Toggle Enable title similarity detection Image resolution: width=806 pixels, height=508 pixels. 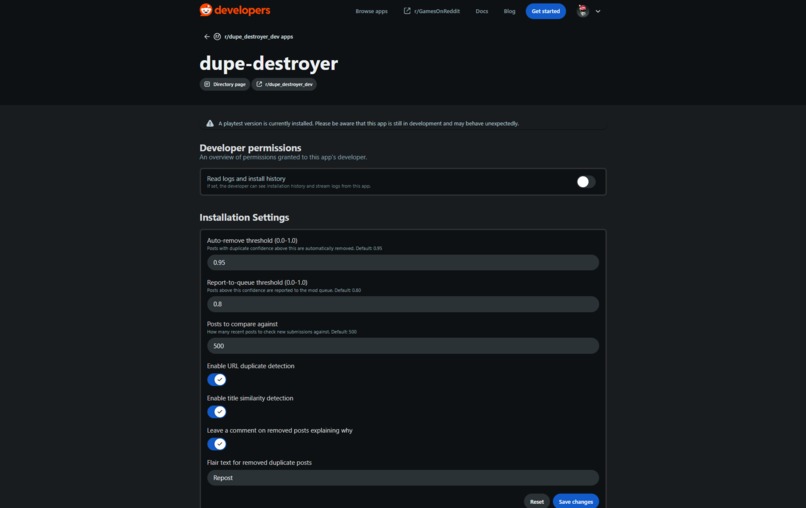click(216, 412)
